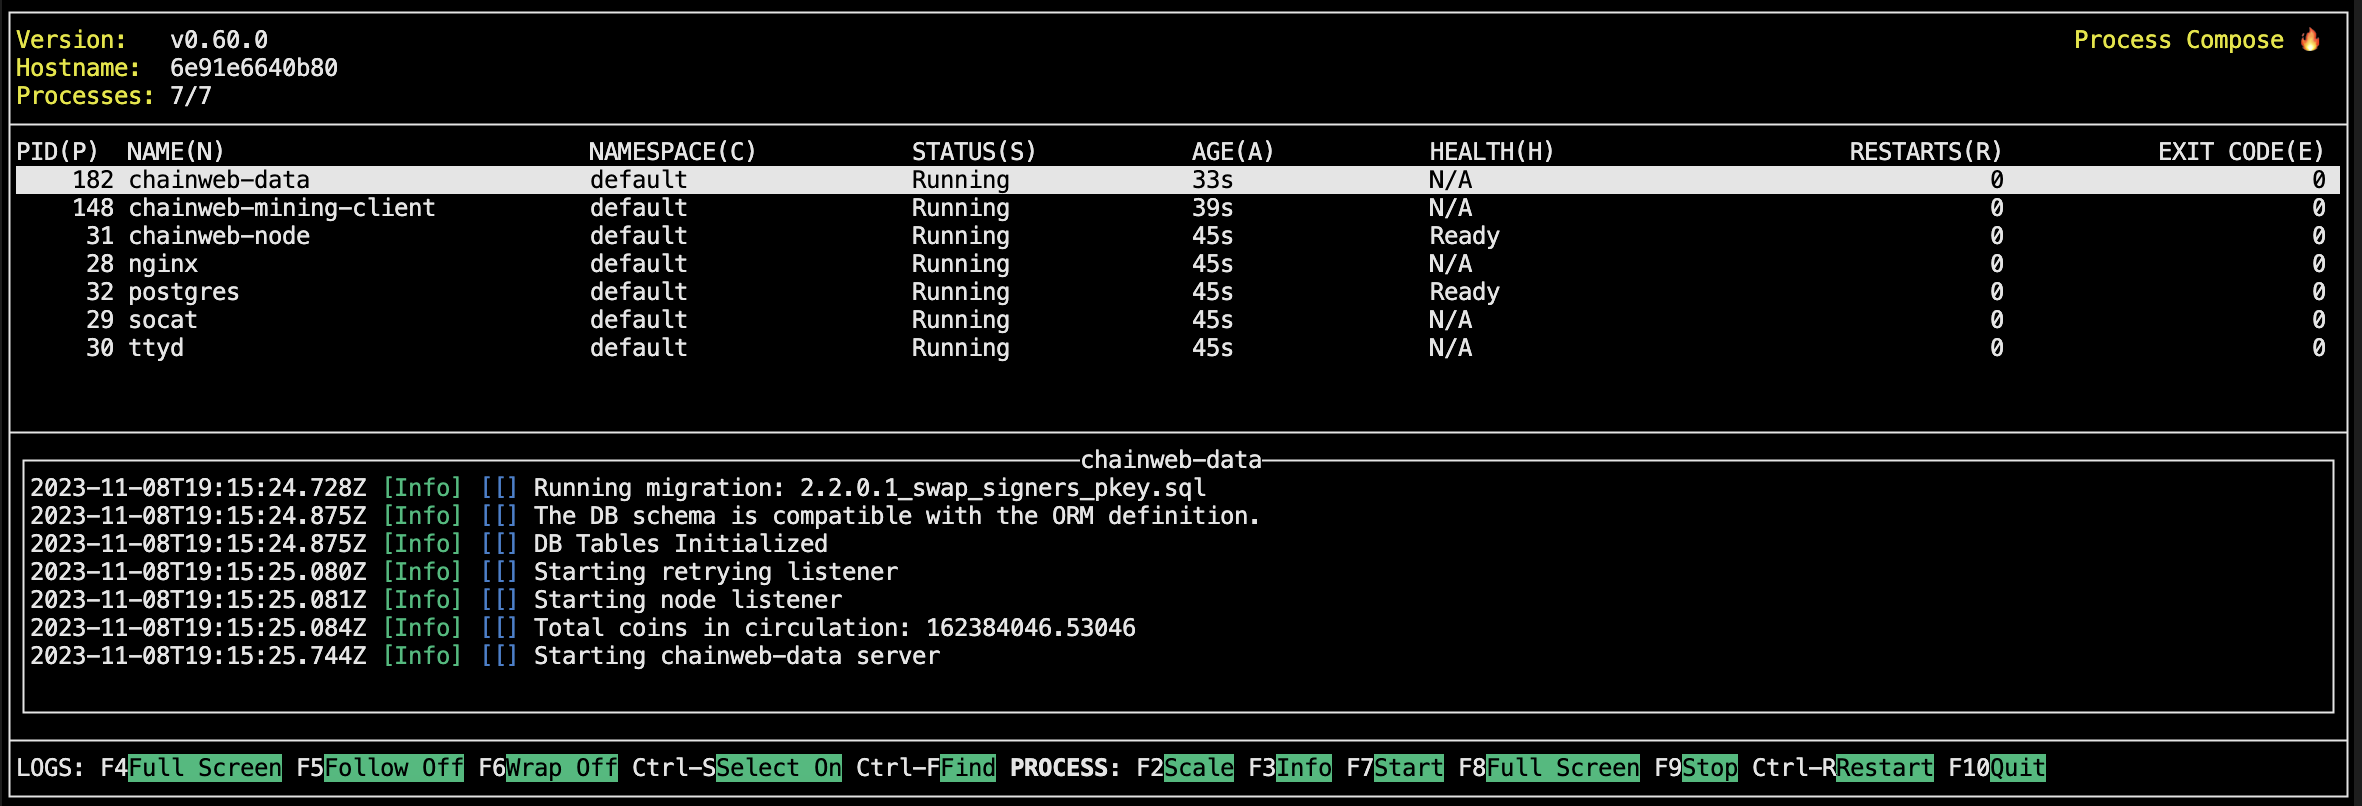Click the Version: label in the header
The width and height of the screenshot is (2362, 806).
pos(72,40)
